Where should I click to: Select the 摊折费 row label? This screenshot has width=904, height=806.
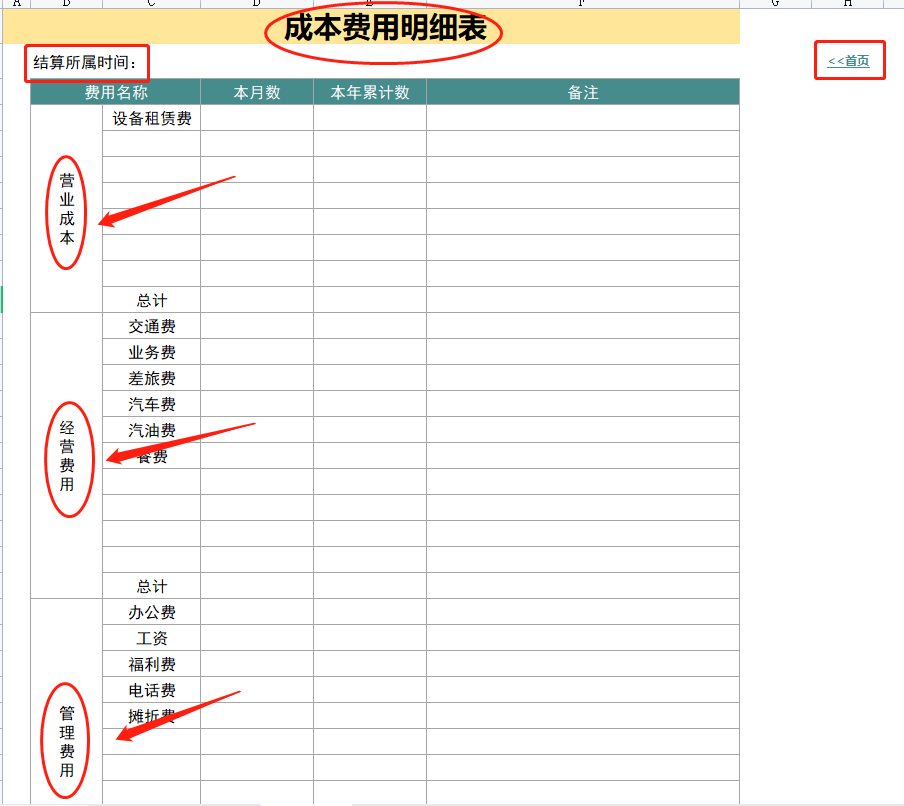(x=150, y=716)
